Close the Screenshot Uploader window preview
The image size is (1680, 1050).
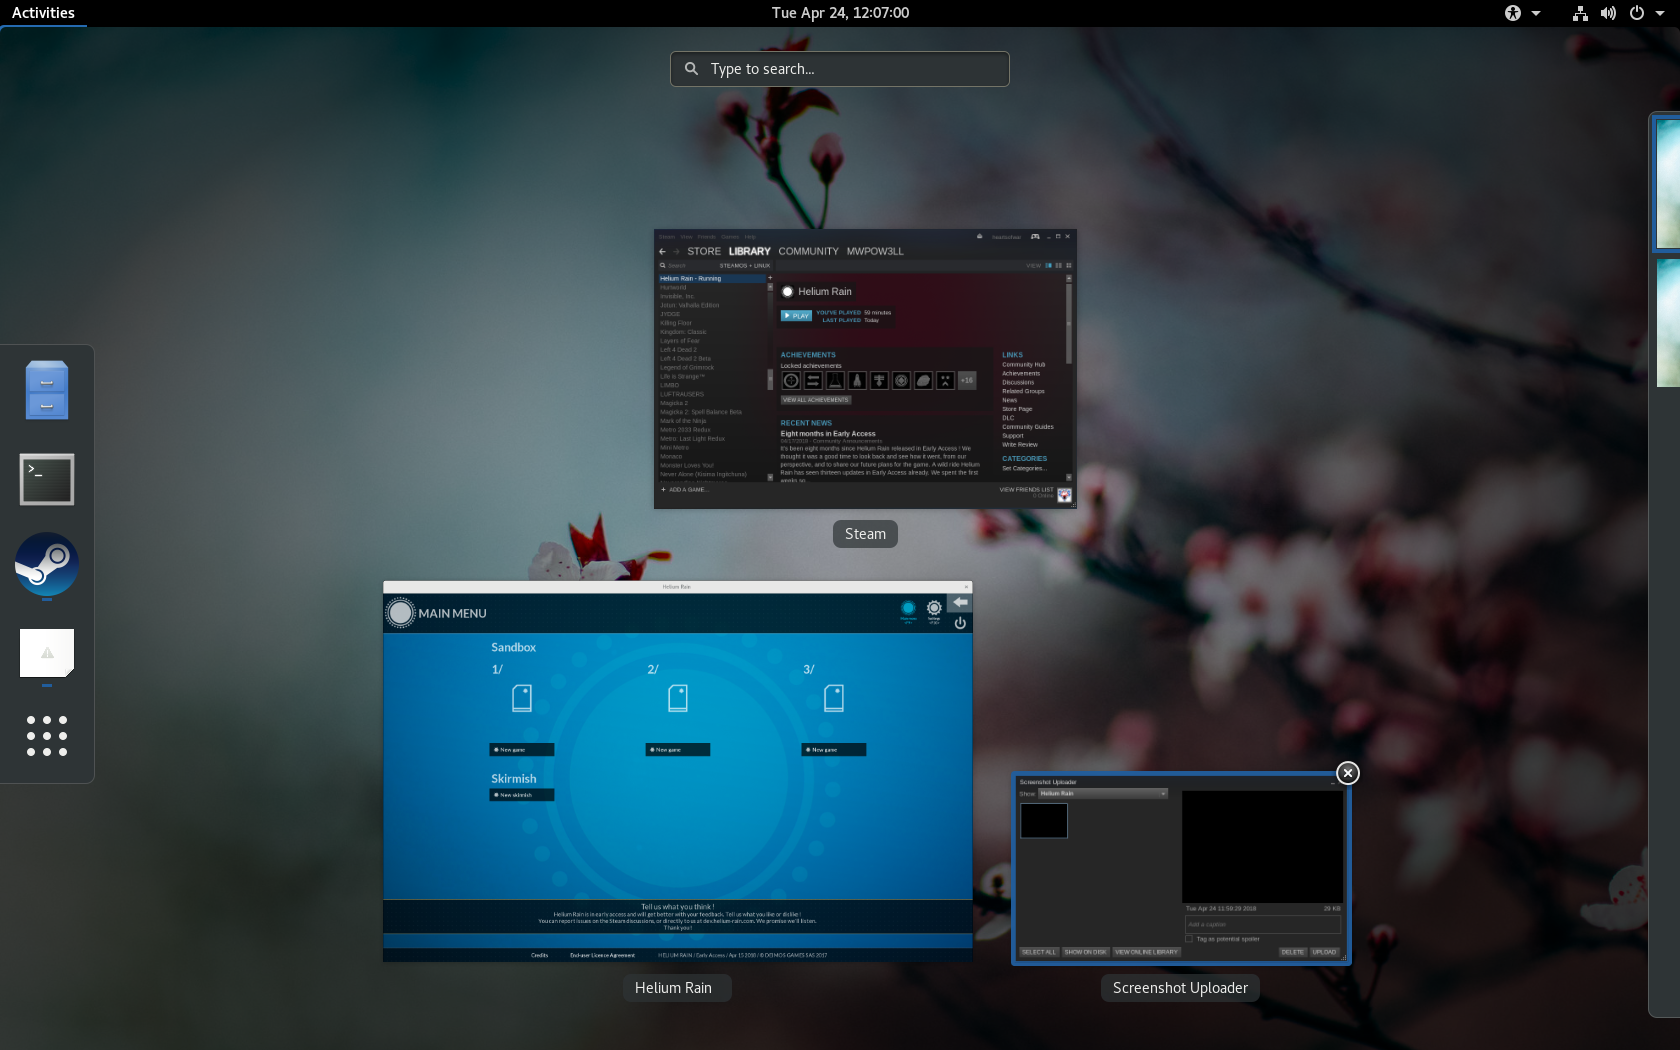pos(1348,773)
